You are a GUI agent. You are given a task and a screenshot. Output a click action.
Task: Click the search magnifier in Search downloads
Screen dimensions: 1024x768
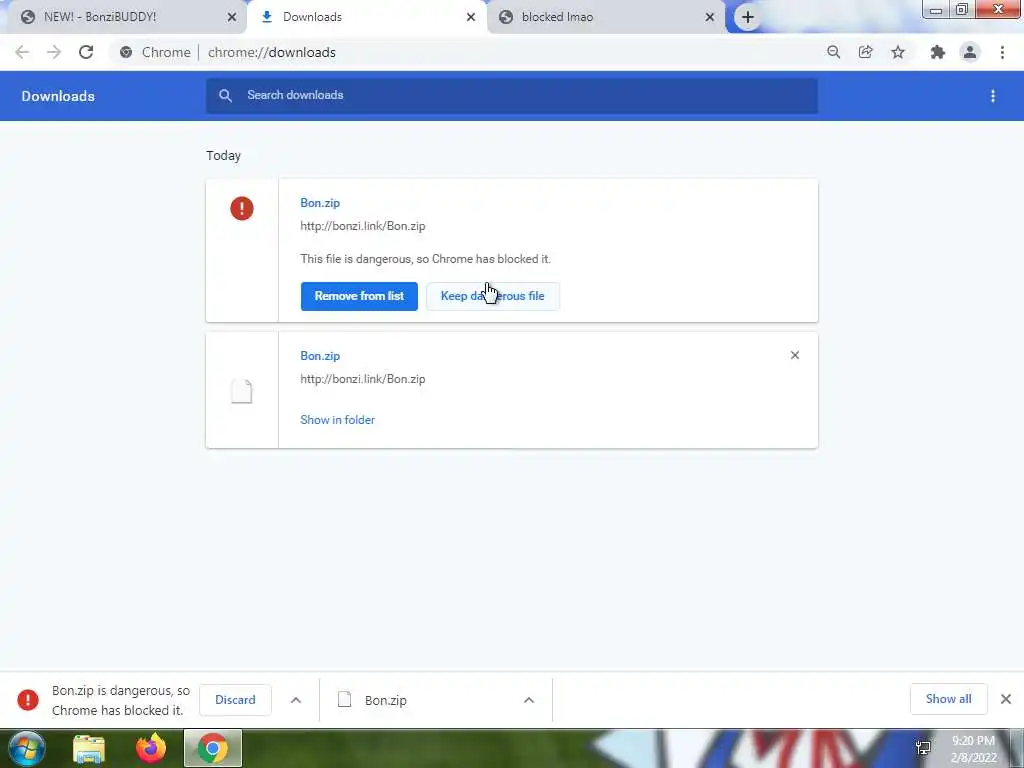click(225, 95)
